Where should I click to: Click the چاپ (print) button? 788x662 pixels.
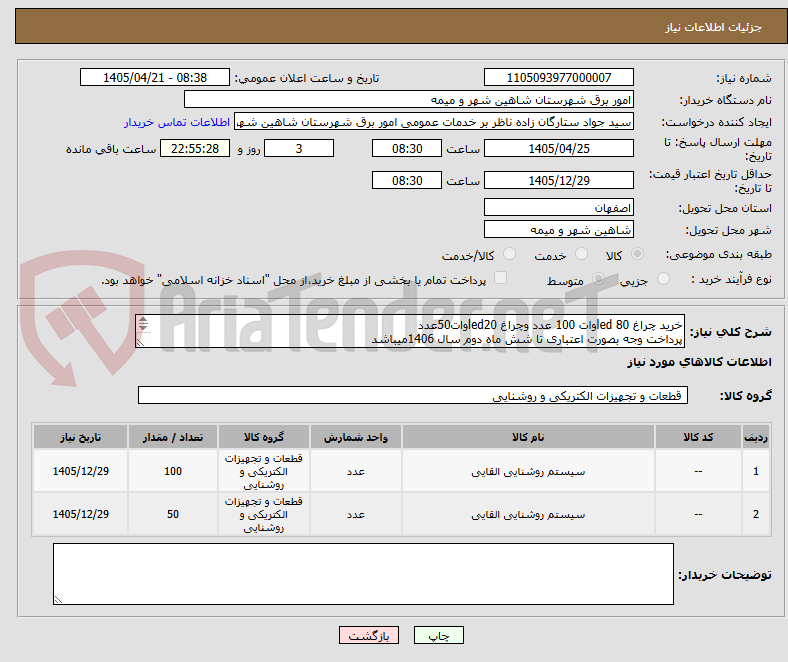pos(438,635)
